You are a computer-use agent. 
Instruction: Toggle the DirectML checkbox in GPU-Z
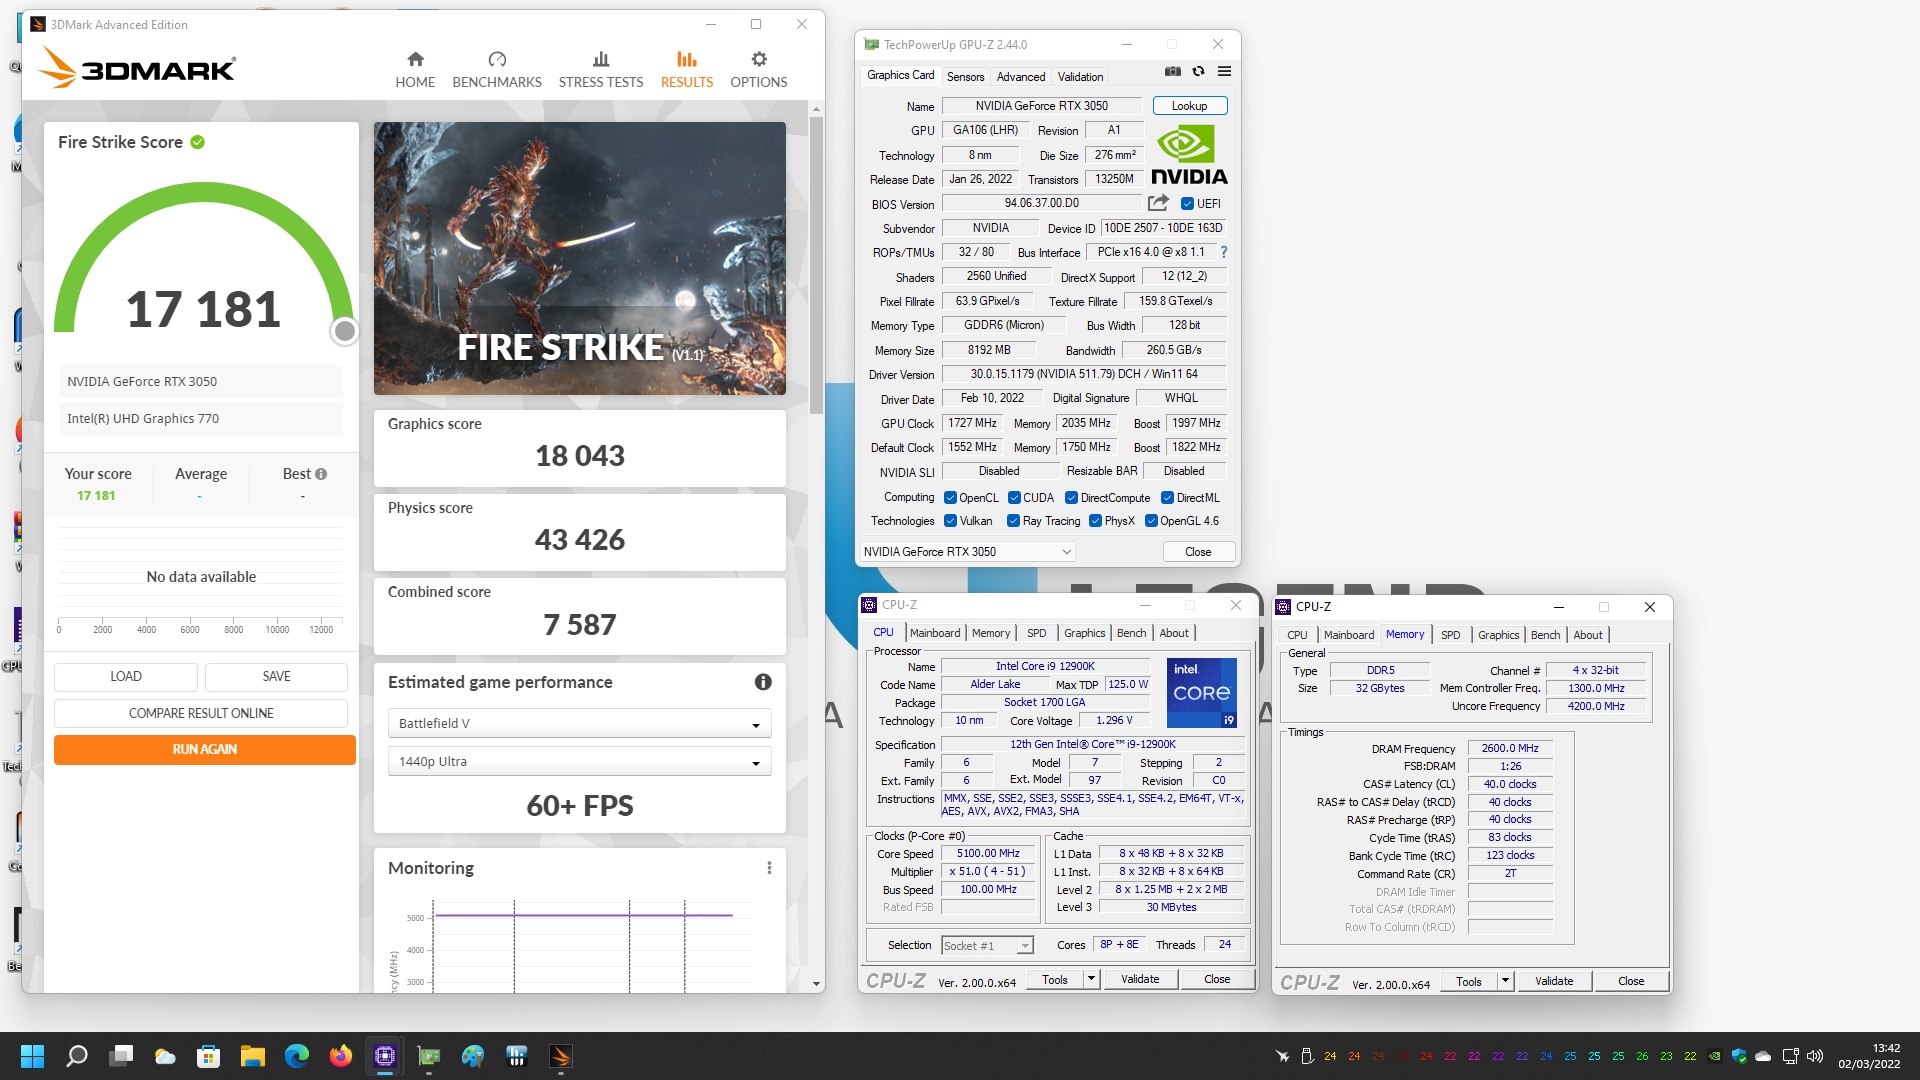click(1167, 498)
